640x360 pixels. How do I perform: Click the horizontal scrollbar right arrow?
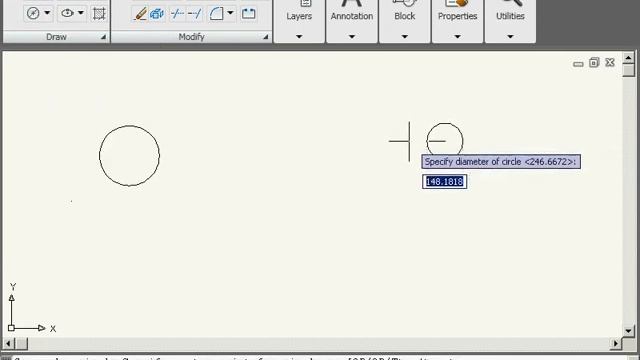pos(616,344)
